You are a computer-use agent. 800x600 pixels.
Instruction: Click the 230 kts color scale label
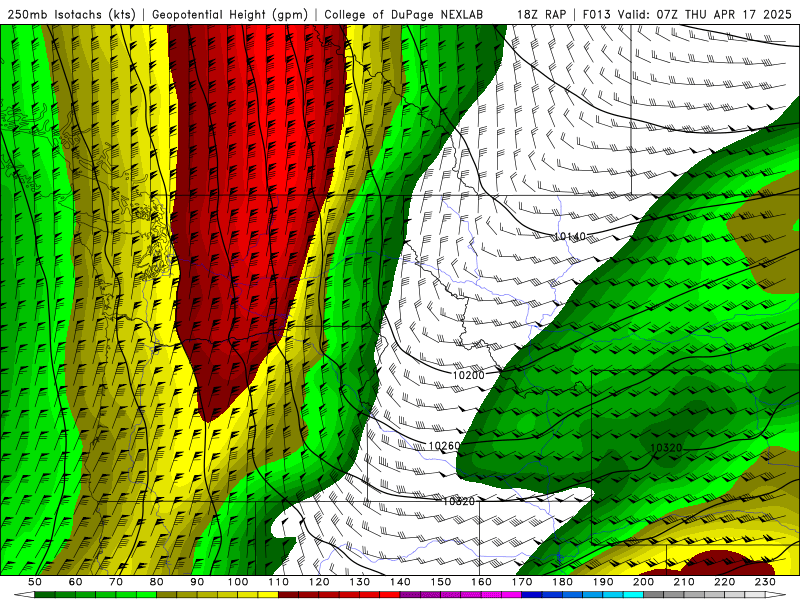(765, 582)
